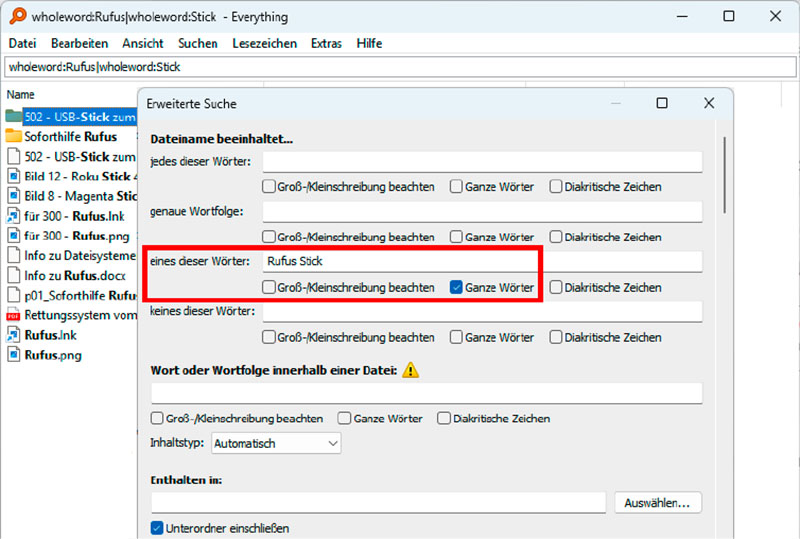The height and width of the screenshot is (539, 800).
Task: Enable Ganze Wörter for file content search
Action: pos(344,418)
